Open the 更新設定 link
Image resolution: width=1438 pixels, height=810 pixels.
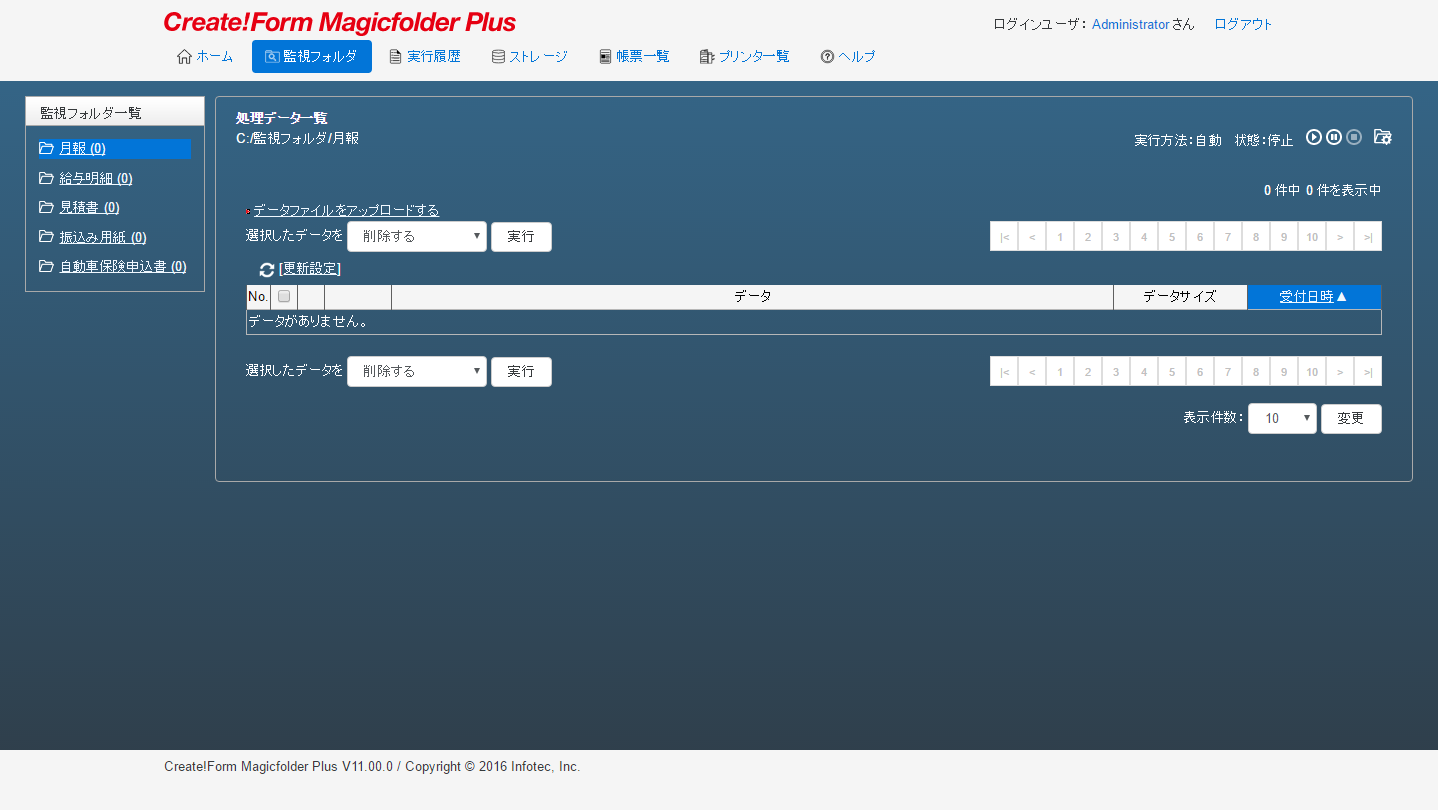pos(310,268)
